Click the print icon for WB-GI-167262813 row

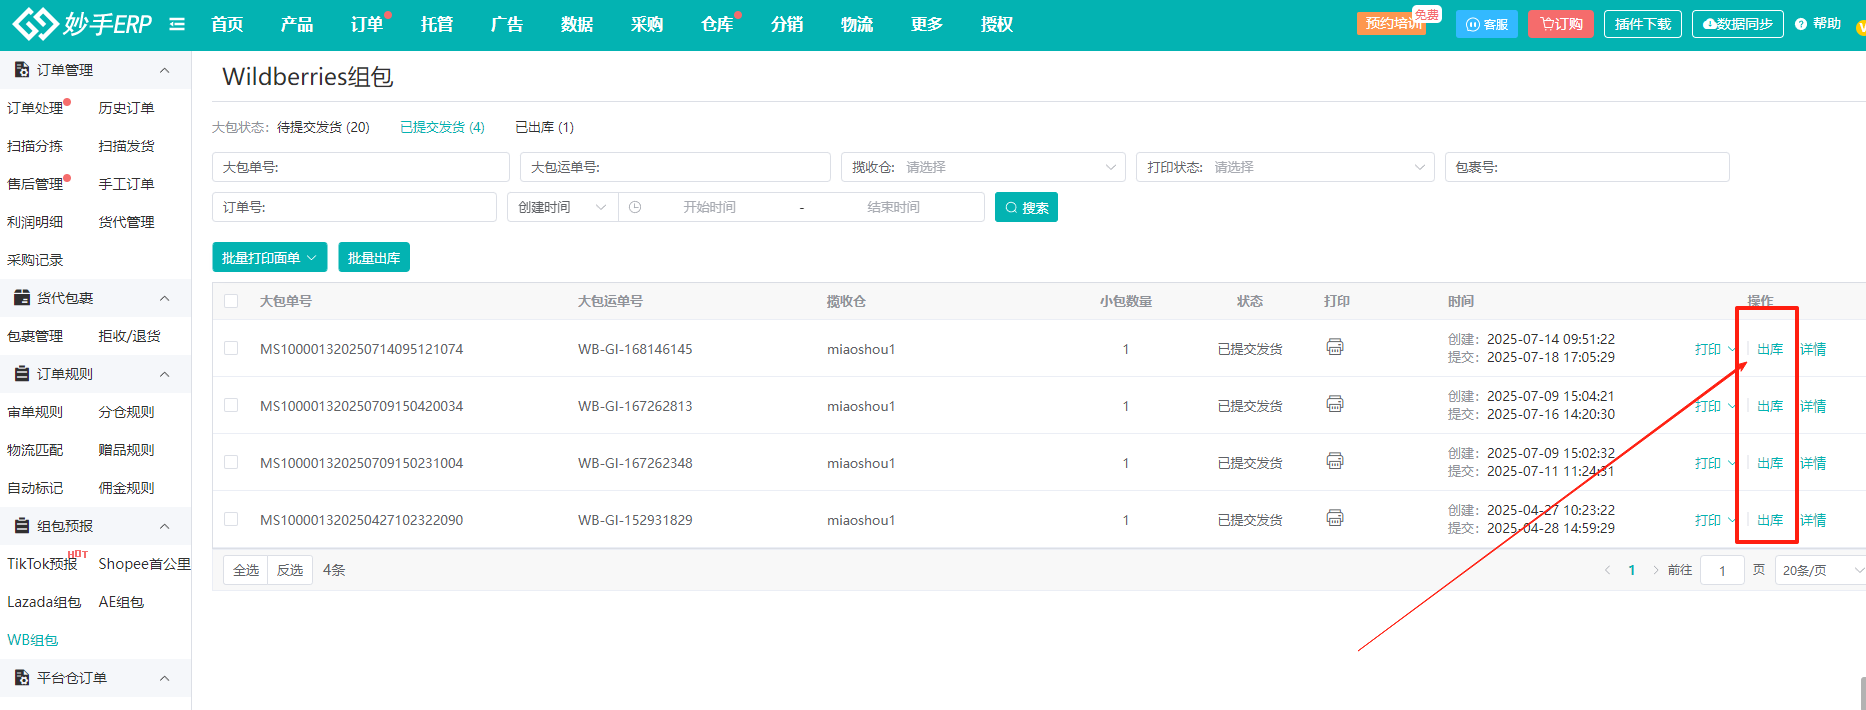coord(1335,404)
